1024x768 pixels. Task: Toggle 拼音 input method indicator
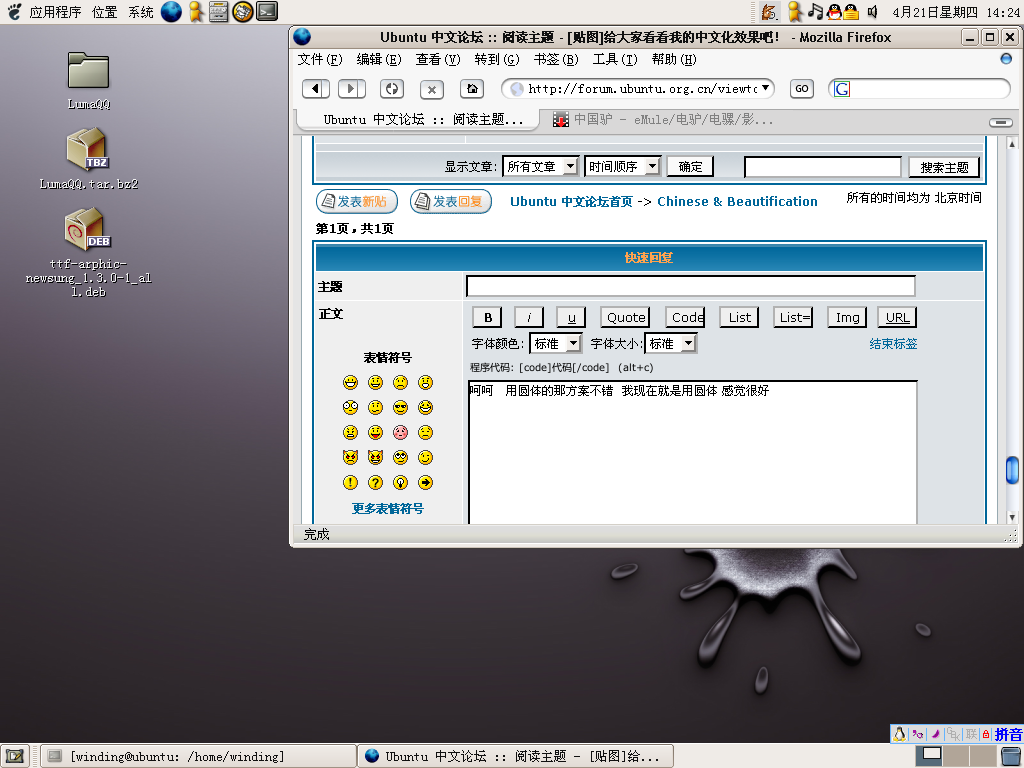tap(1008, 735)
